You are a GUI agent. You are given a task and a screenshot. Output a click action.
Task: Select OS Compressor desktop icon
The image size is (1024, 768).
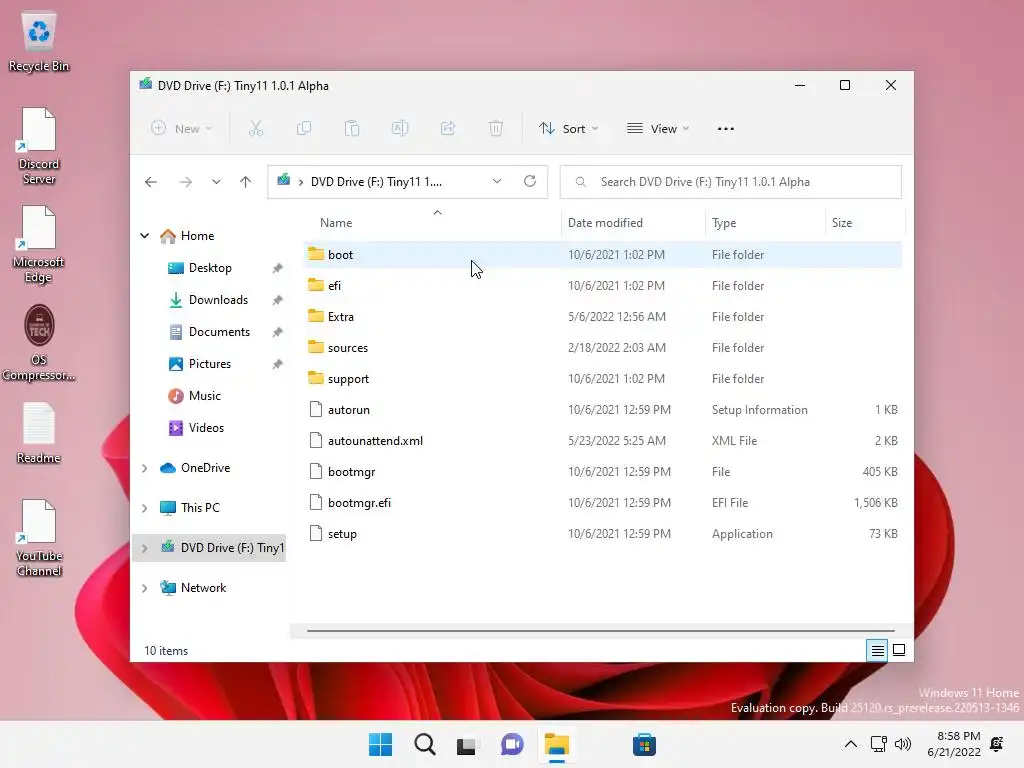click(39, 343)
